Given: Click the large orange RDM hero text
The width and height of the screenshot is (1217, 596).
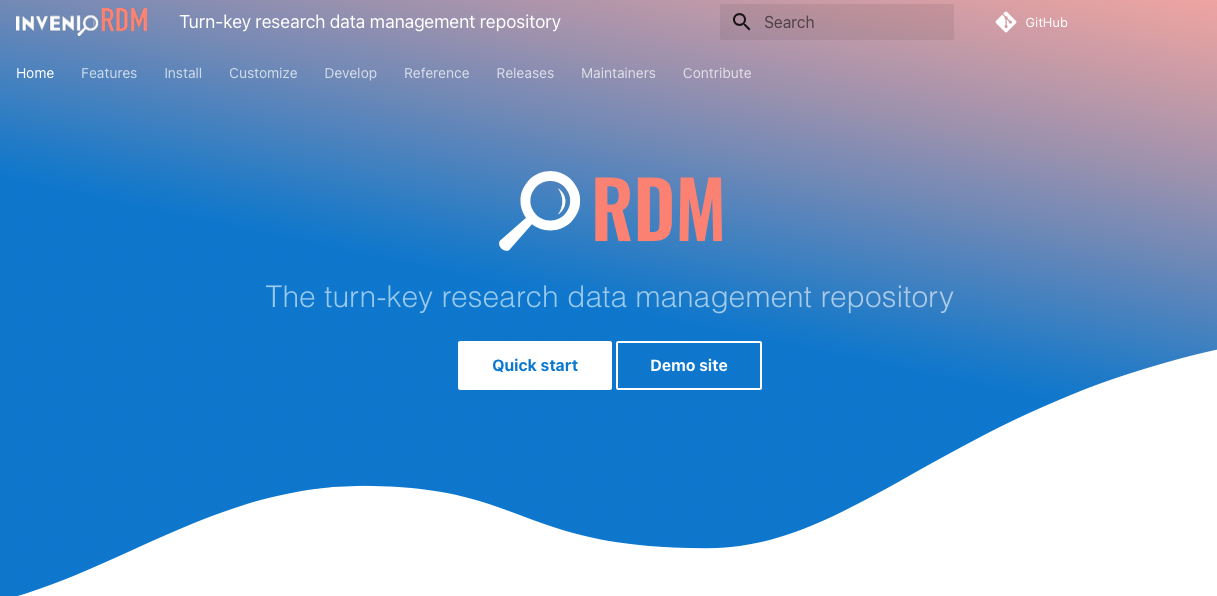Looking at the screenshot, I should pos(658,210).
